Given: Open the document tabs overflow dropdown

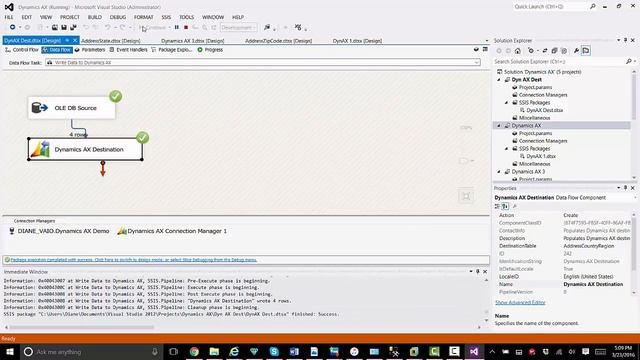Looking at the screenshot, I should coord(487,40).
